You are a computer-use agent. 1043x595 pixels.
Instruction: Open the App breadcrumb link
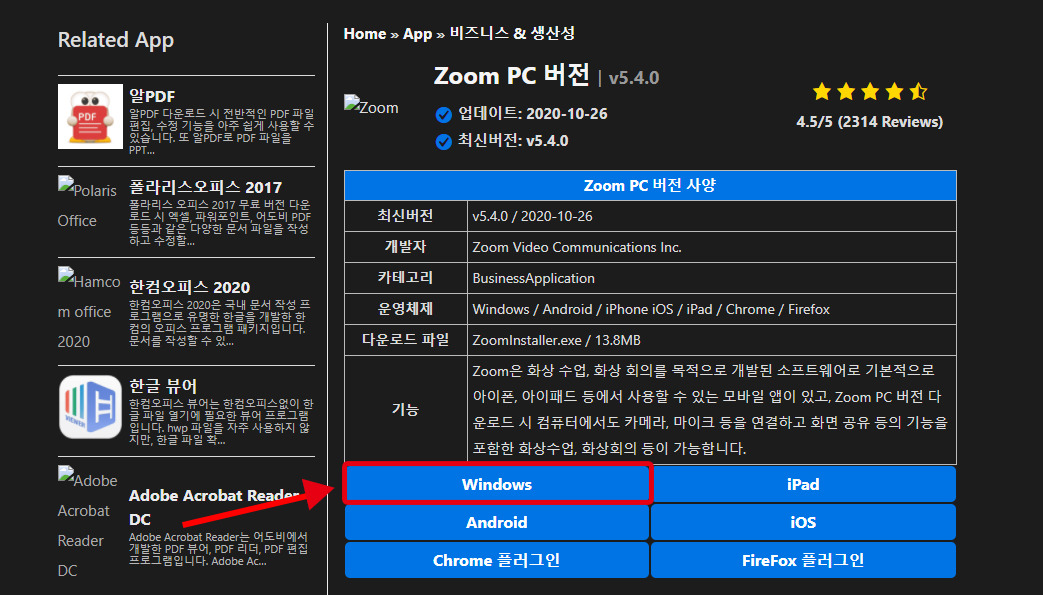point(418,34)
